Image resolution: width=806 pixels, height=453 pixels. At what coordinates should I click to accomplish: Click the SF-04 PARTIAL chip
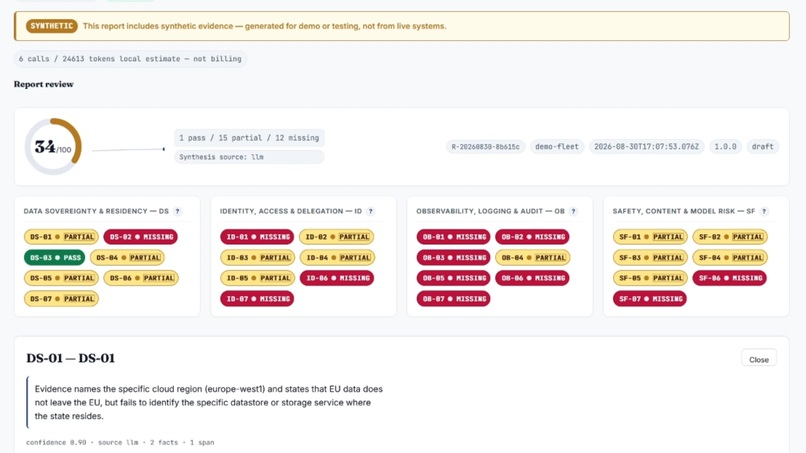click(x=730, y=257)
